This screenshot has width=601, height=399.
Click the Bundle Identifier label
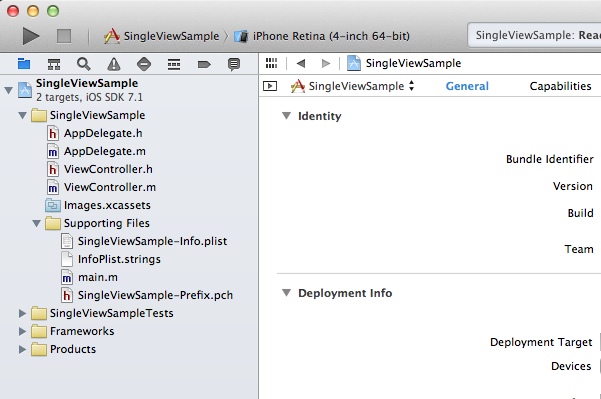(550, 159)
